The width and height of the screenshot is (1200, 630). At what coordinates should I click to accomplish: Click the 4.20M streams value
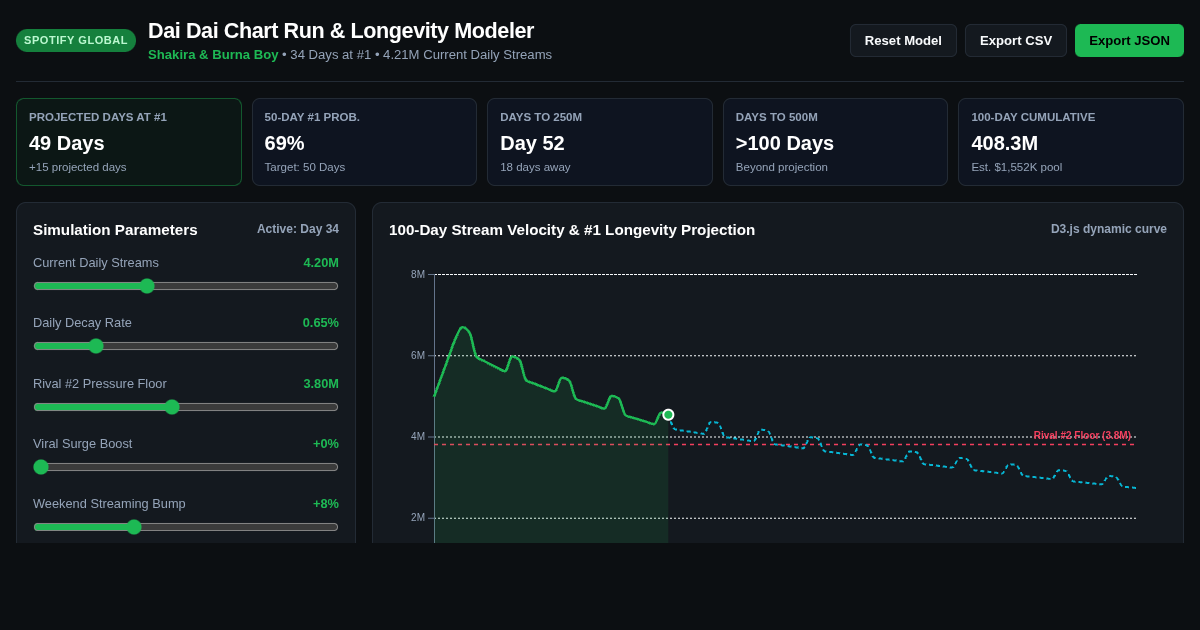pos(321,263)
